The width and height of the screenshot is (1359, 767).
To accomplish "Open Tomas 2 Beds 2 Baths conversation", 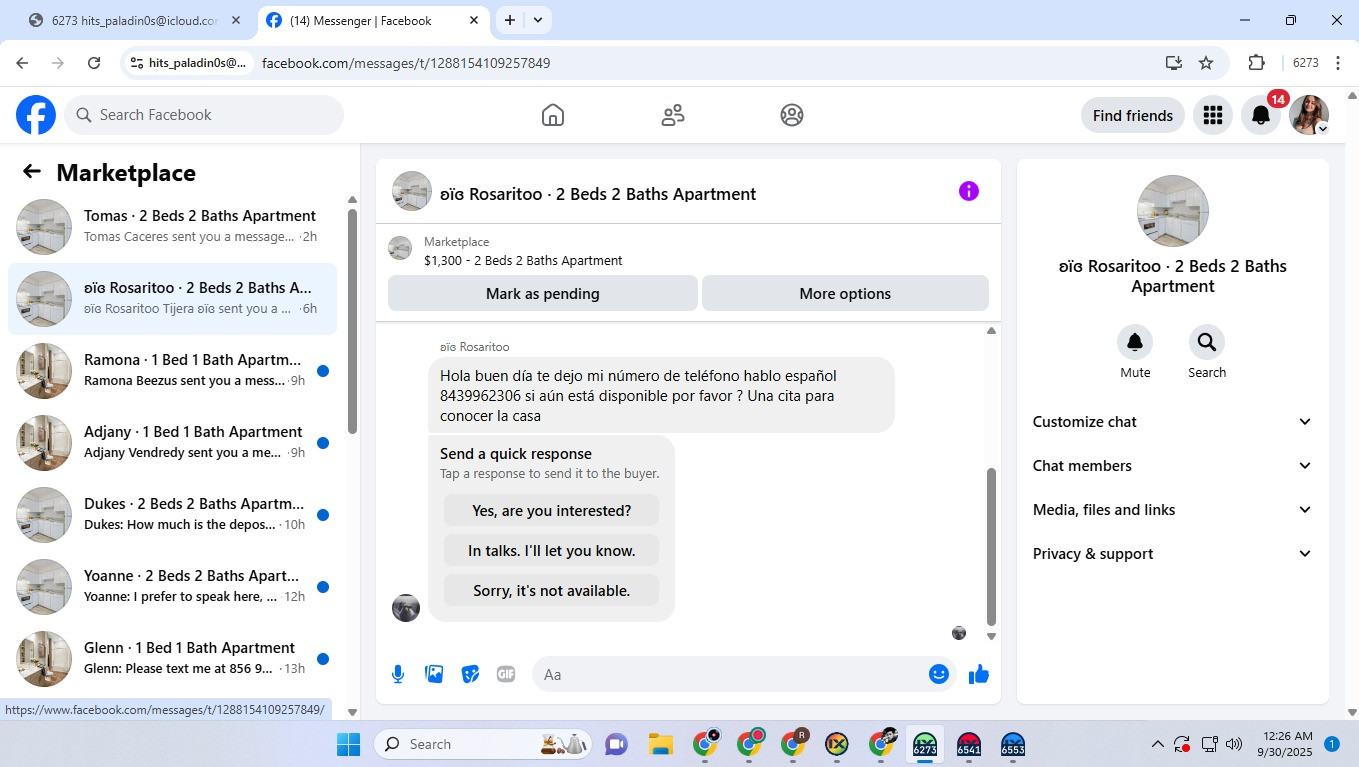I will [x=172, y=227].
